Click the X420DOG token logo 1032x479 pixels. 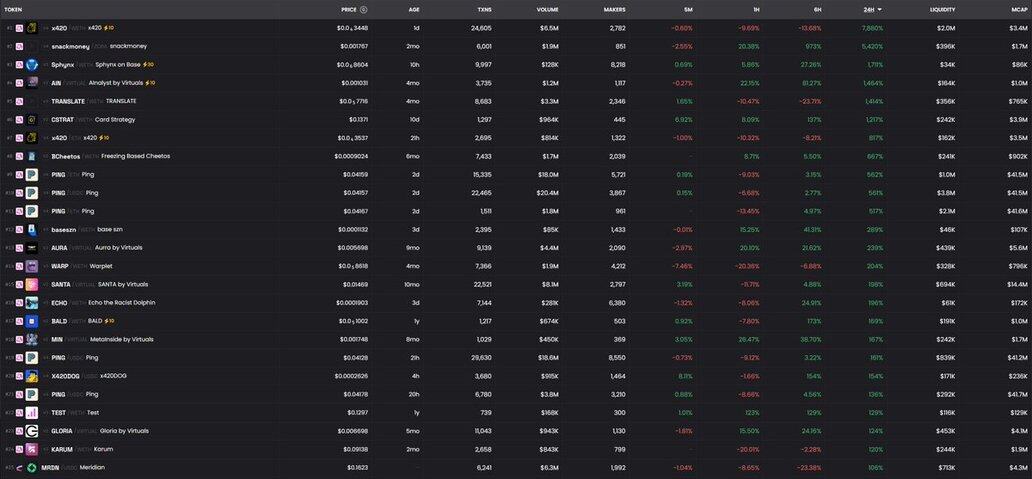(x=32, y=376)
